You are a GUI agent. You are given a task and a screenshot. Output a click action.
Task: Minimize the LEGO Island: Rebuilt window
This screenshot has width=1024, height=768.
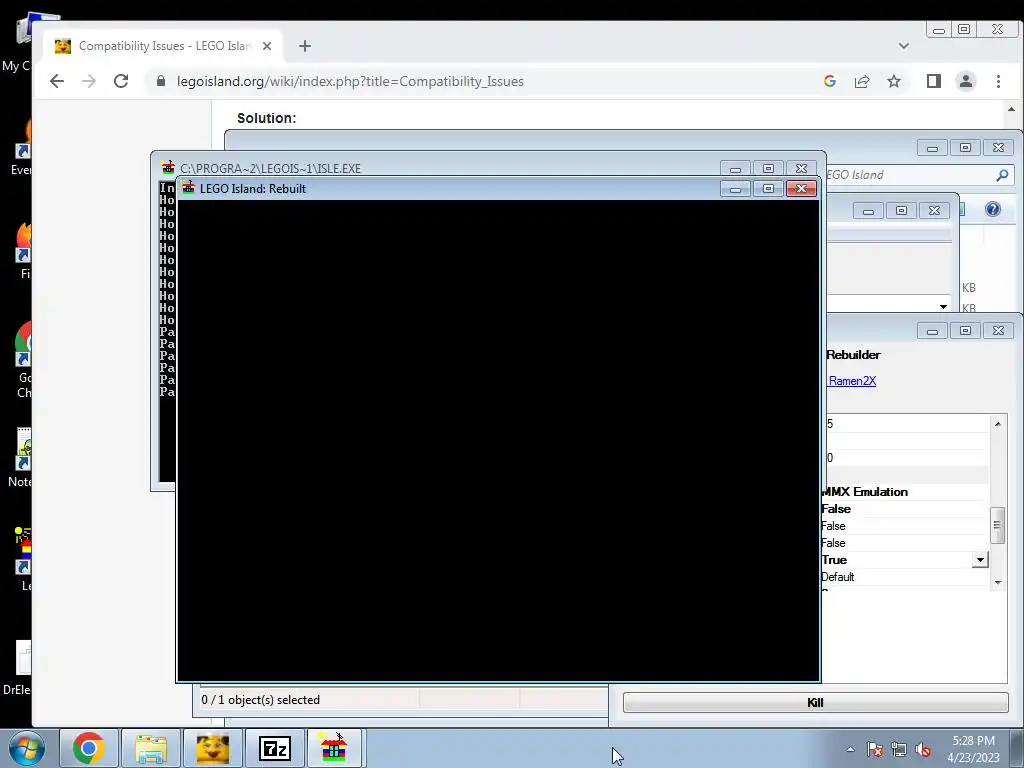(x=735, y=189)
